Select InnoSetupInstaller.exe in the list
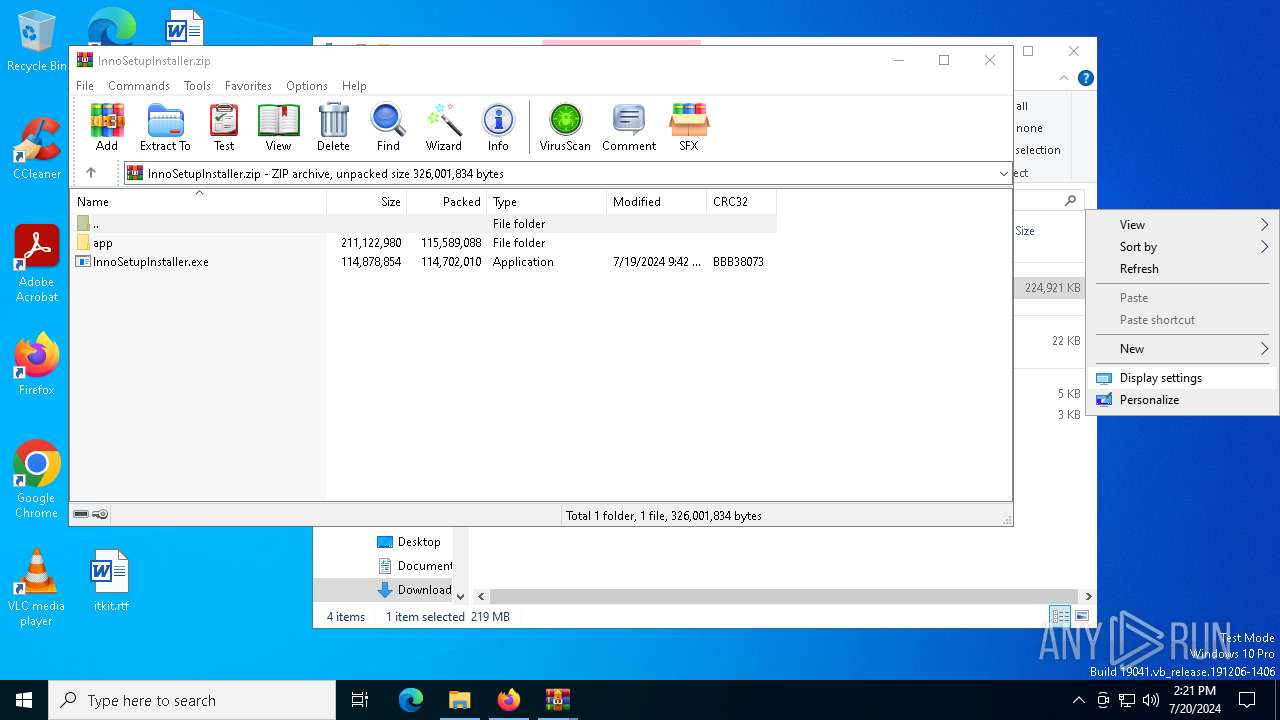Image resolution: width=1280 pixels, height=720 pixels. pos(423,262)
